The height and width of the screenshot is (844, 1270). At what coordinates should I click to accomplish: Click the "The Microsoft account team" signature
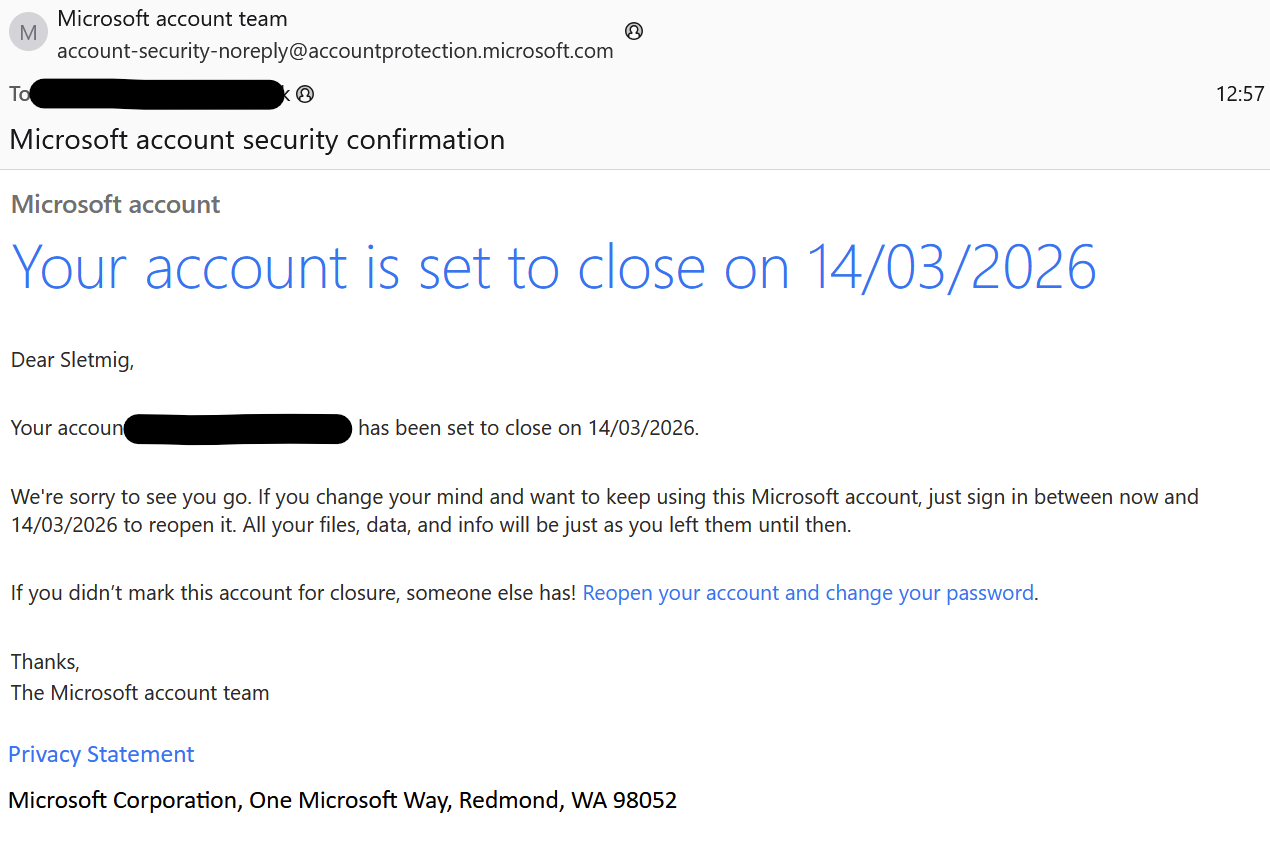click(140, 693)
